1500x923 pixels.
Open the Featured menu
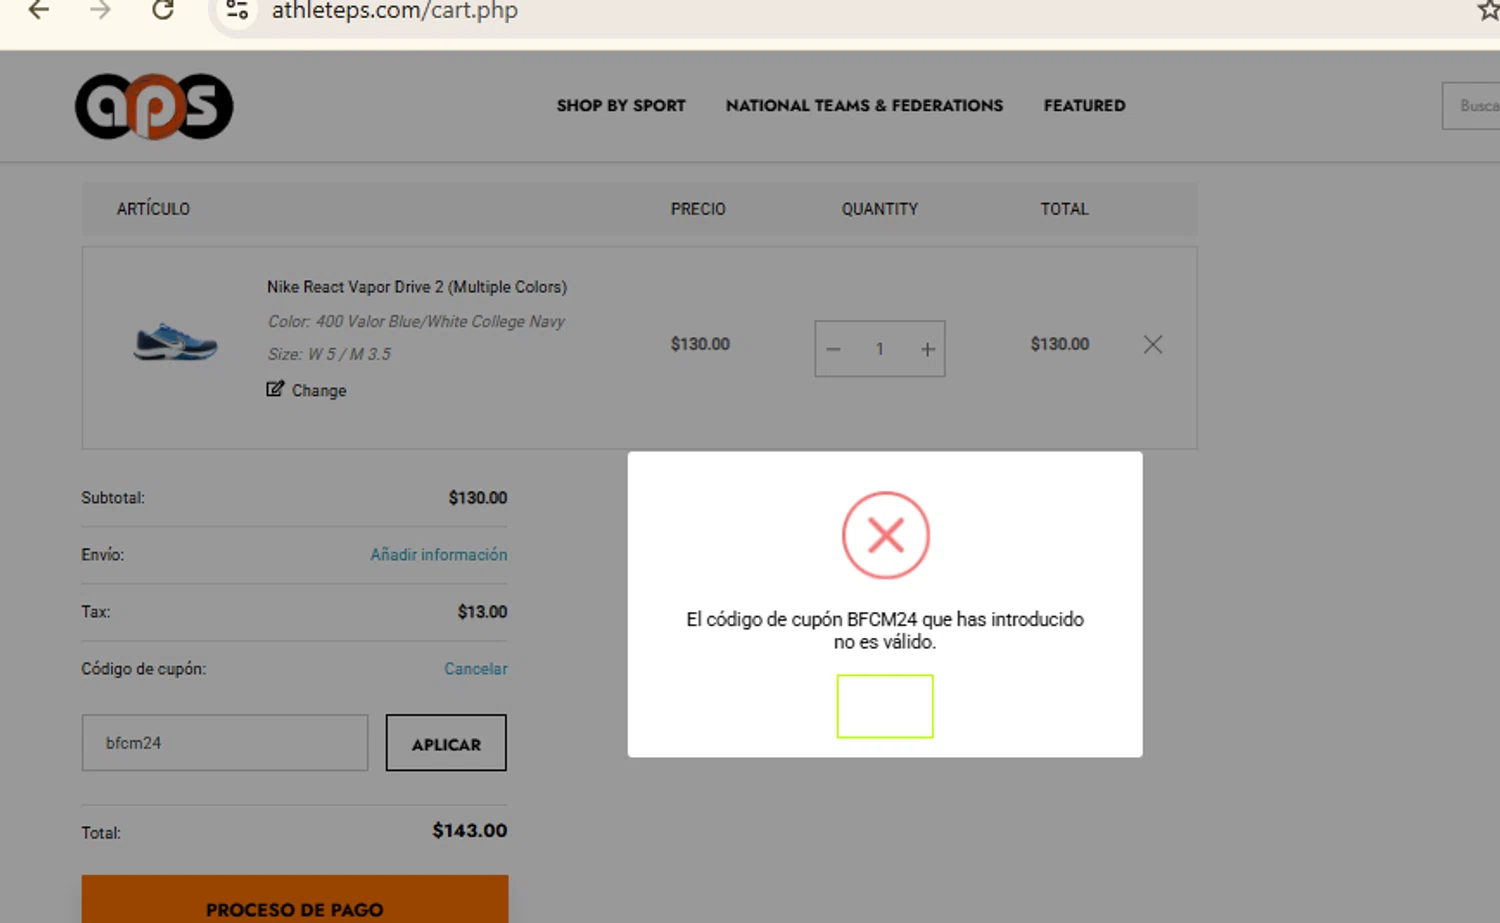(1084, 105)
